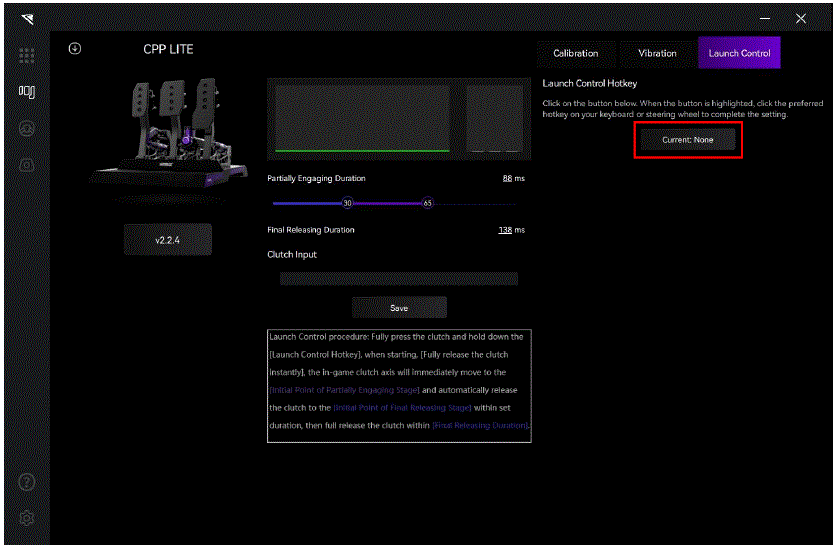
Task: Click the slider handle labeled 30
Action: [347, 203]
